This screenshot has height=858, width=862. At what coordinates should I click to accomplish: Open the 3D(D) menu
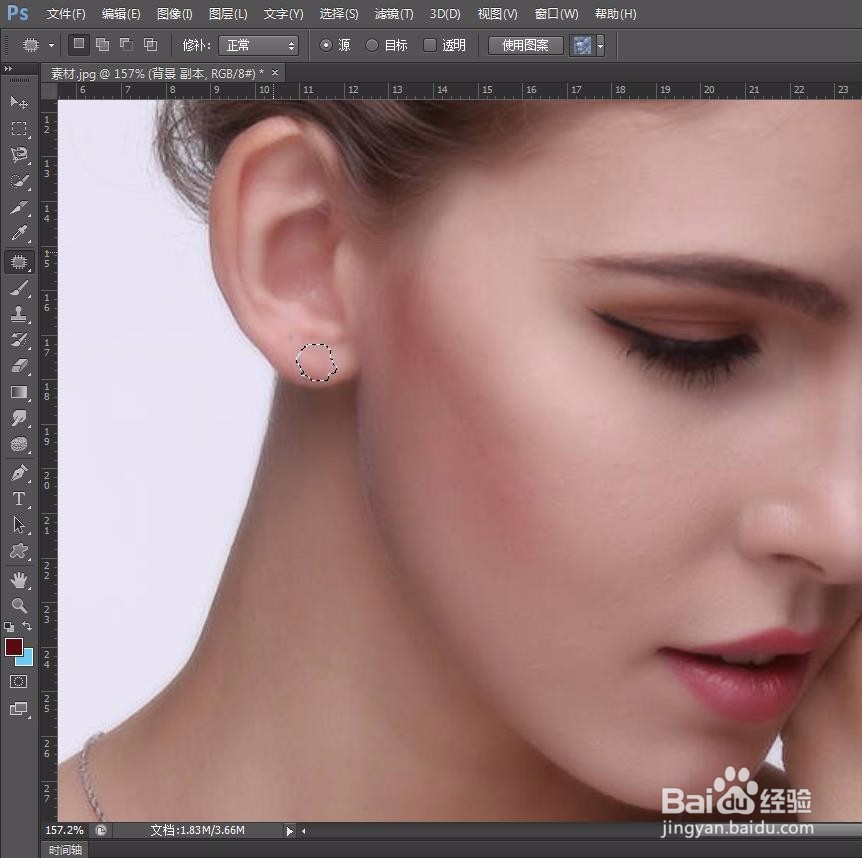[x=445, y=14]
